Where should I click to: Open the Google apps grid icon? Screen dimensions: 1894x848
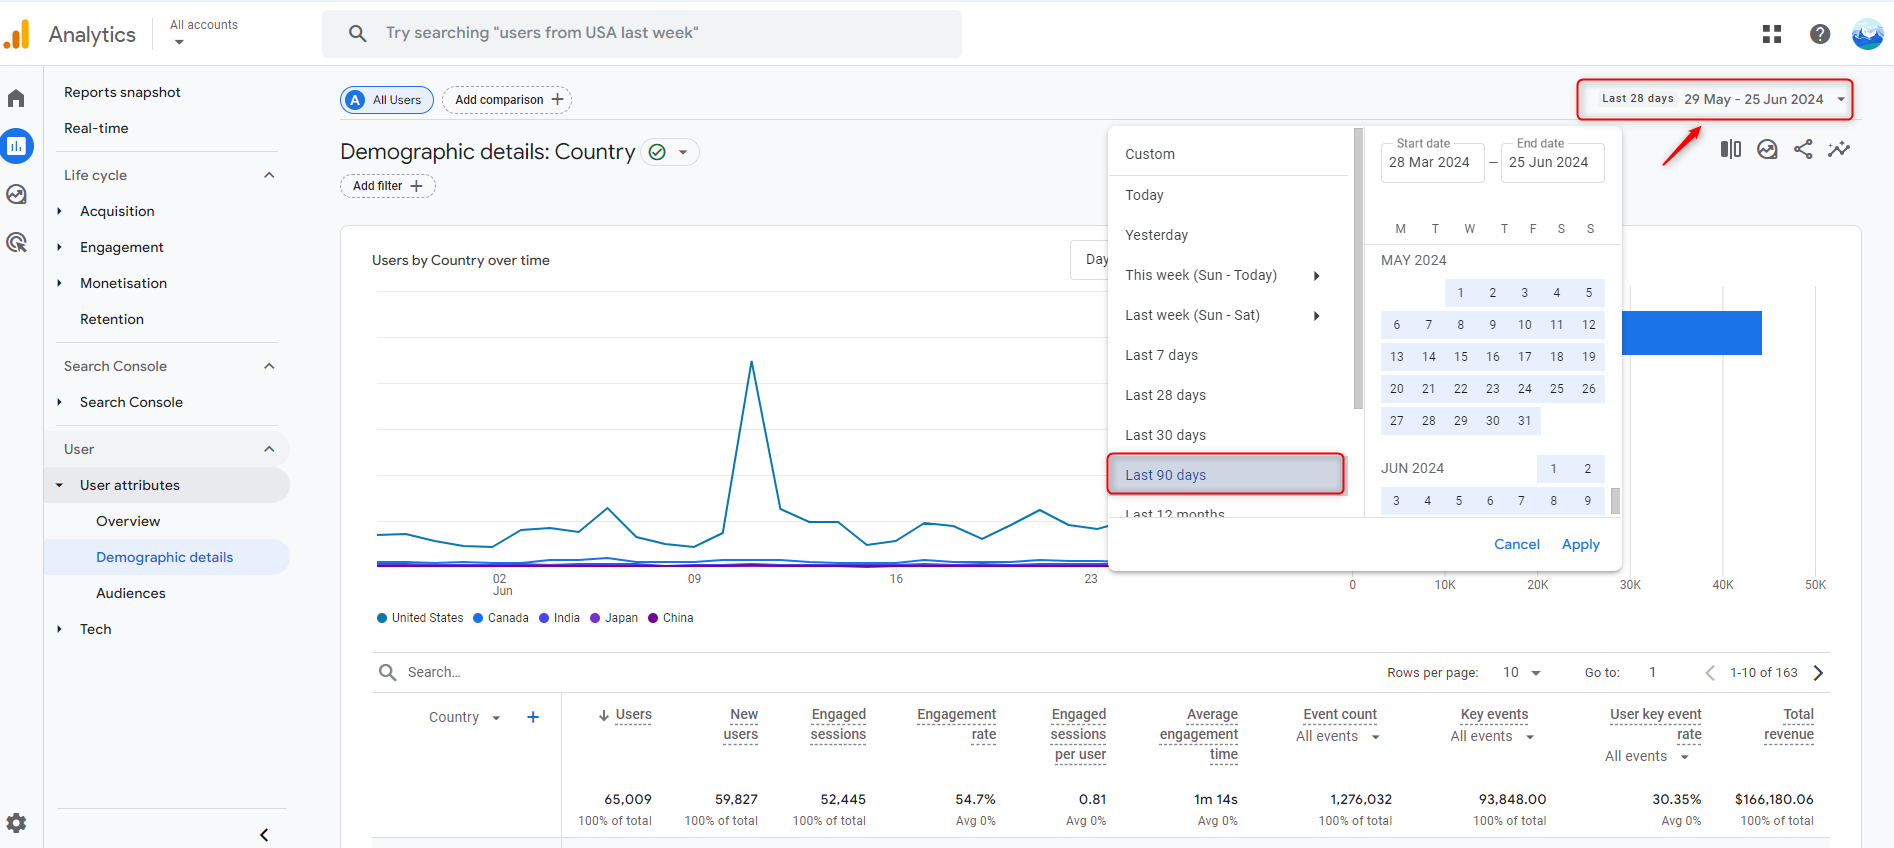point(1772,34)
